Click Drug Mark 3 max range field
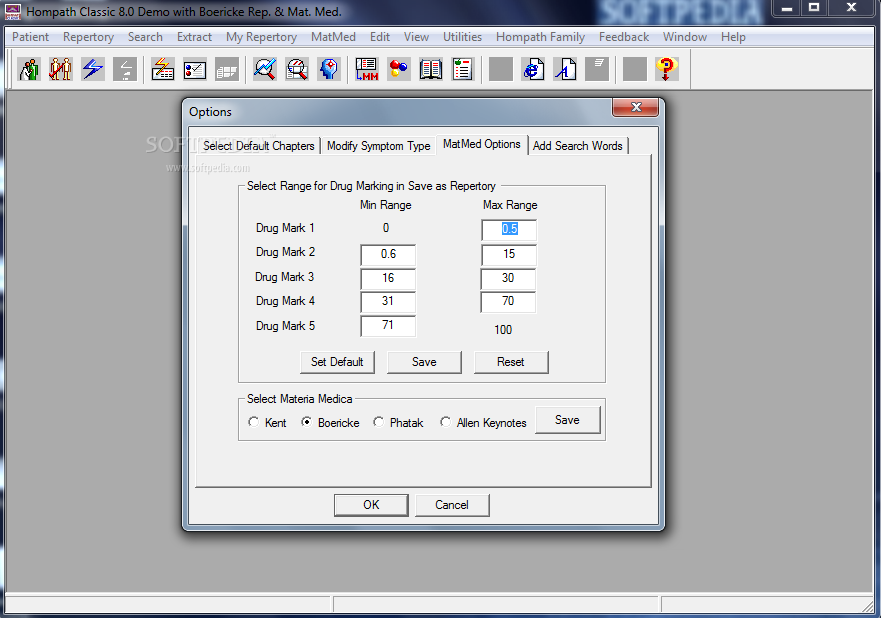This screenshot has width=881, height=618. (x=508, y=279)
